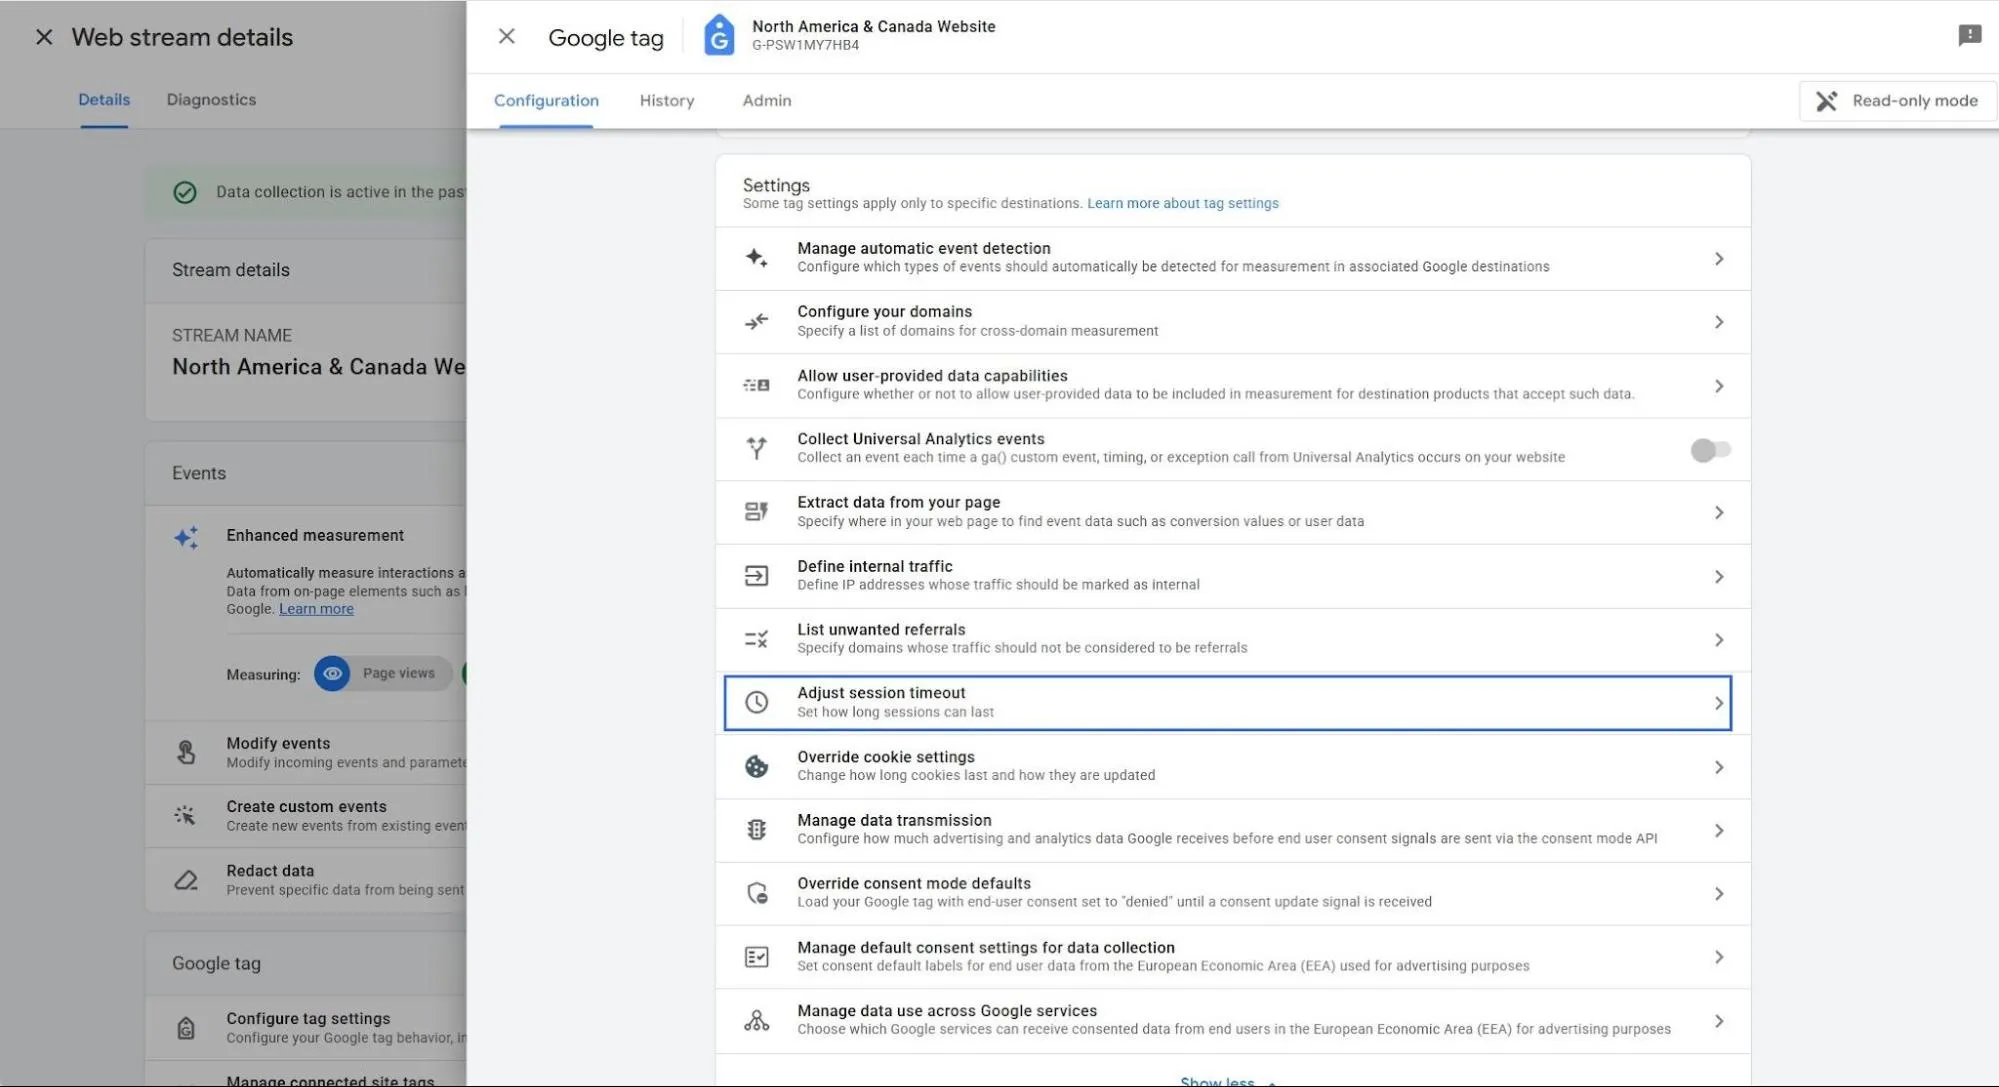Open Learn more link under Enhanced measurement
This screenshot has width=1999, height=1087.
click(x=316, y=609)
